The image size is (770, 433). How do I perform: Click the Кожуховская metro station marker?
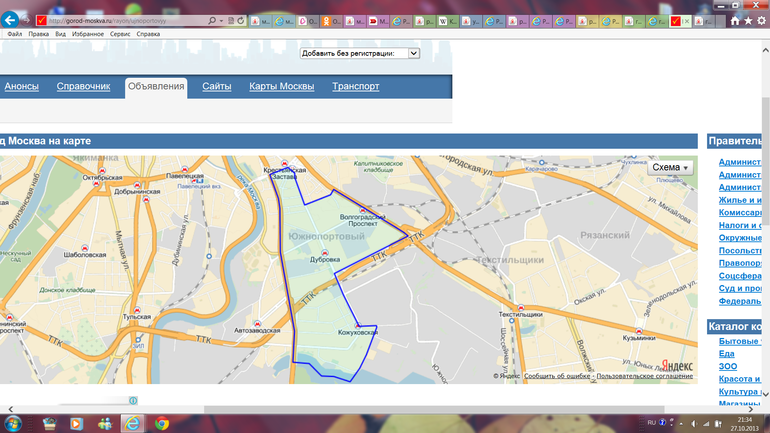[356, 323]
